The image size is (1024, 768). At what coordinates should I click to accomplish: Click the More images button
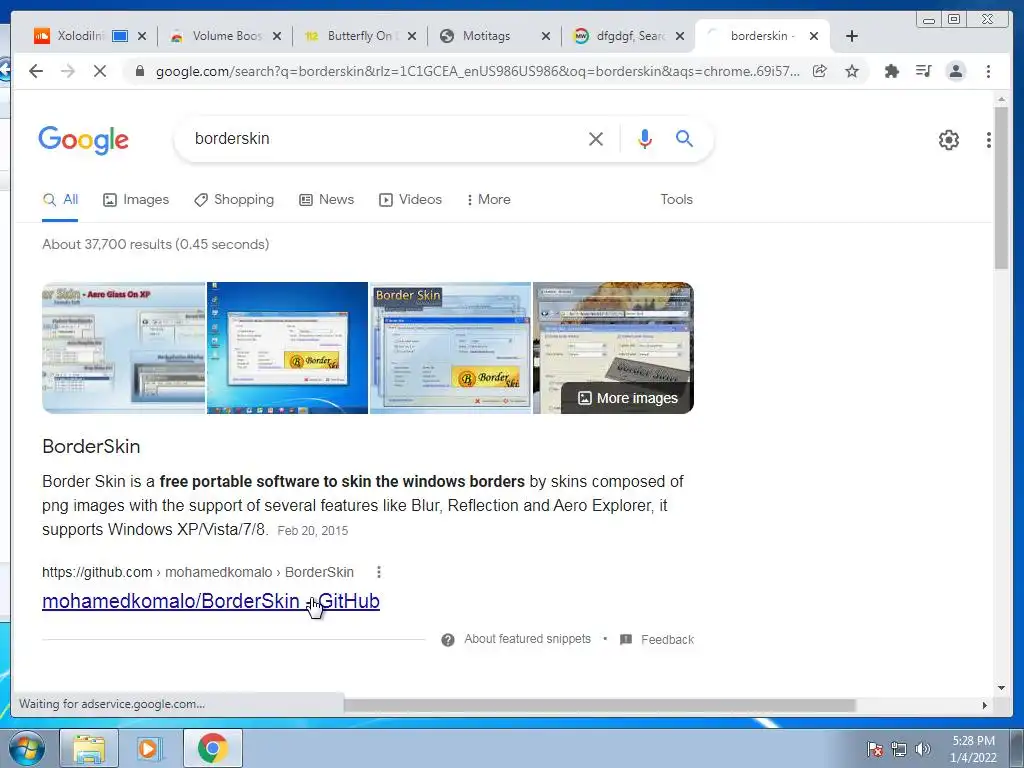click(628, 398)
